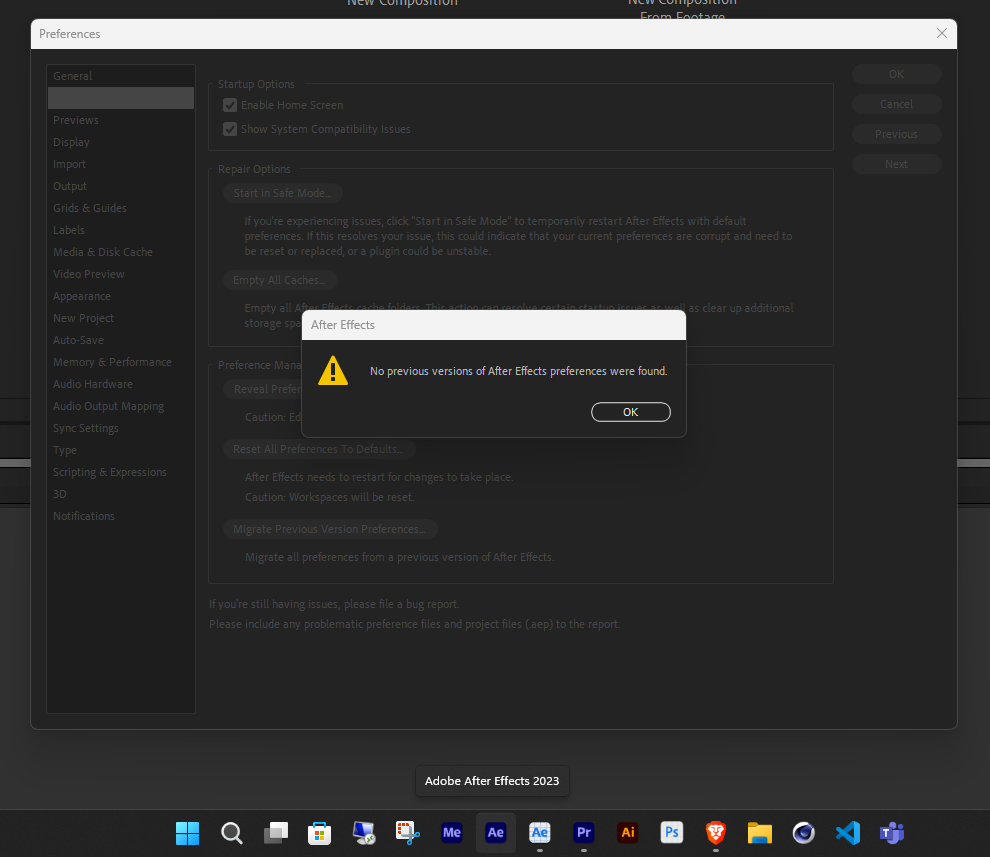Launch Premiere Pro from the taskbar
990x857 pixels.
(583, 832)
